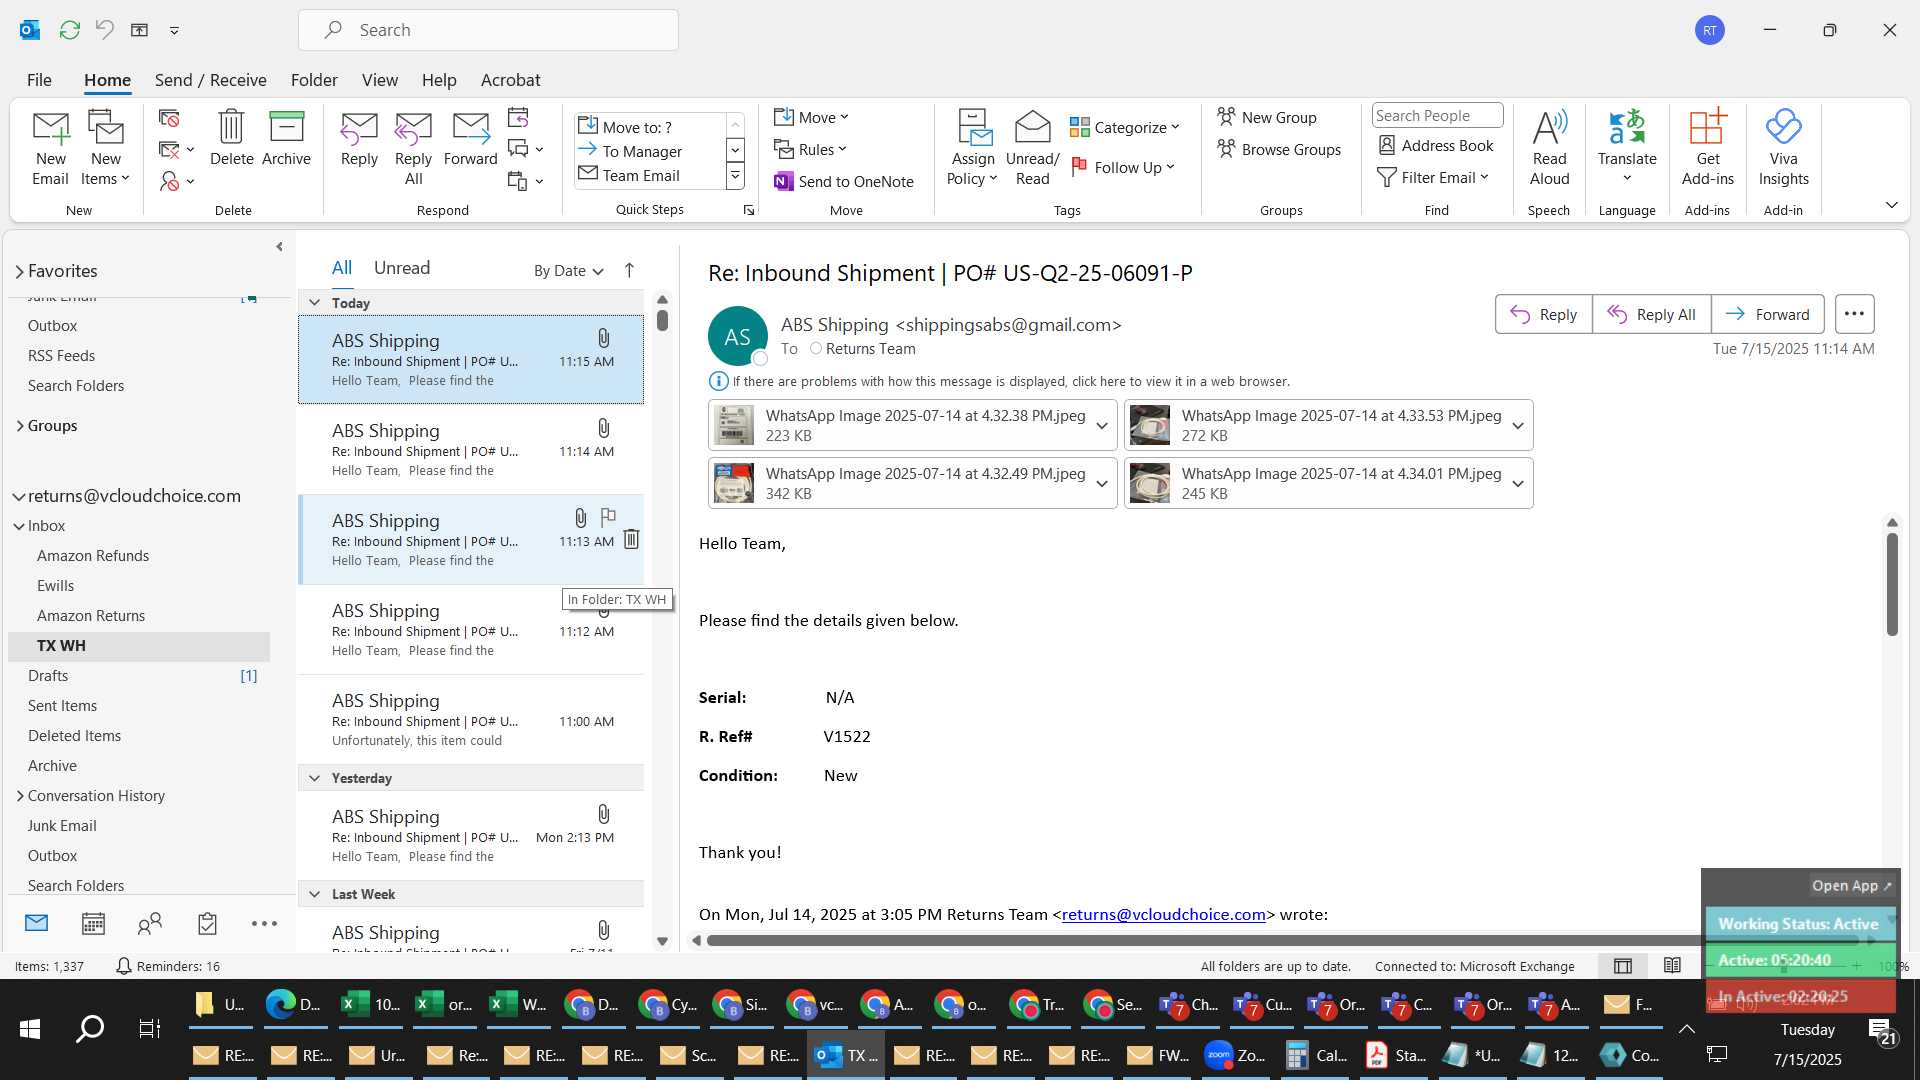The height and width of the screenshot is (1080, 1920).
Task: Click the Undo icon in title bar
Action: point(105,30)
